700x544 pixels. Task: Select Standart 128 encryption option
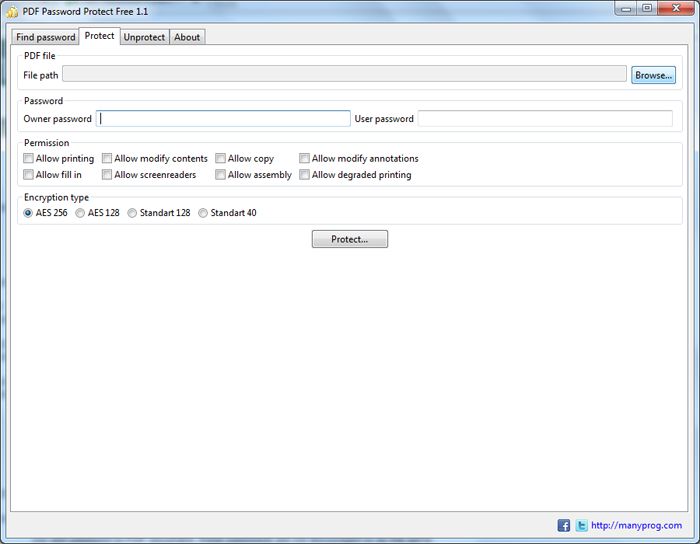[x=132, y=213]
